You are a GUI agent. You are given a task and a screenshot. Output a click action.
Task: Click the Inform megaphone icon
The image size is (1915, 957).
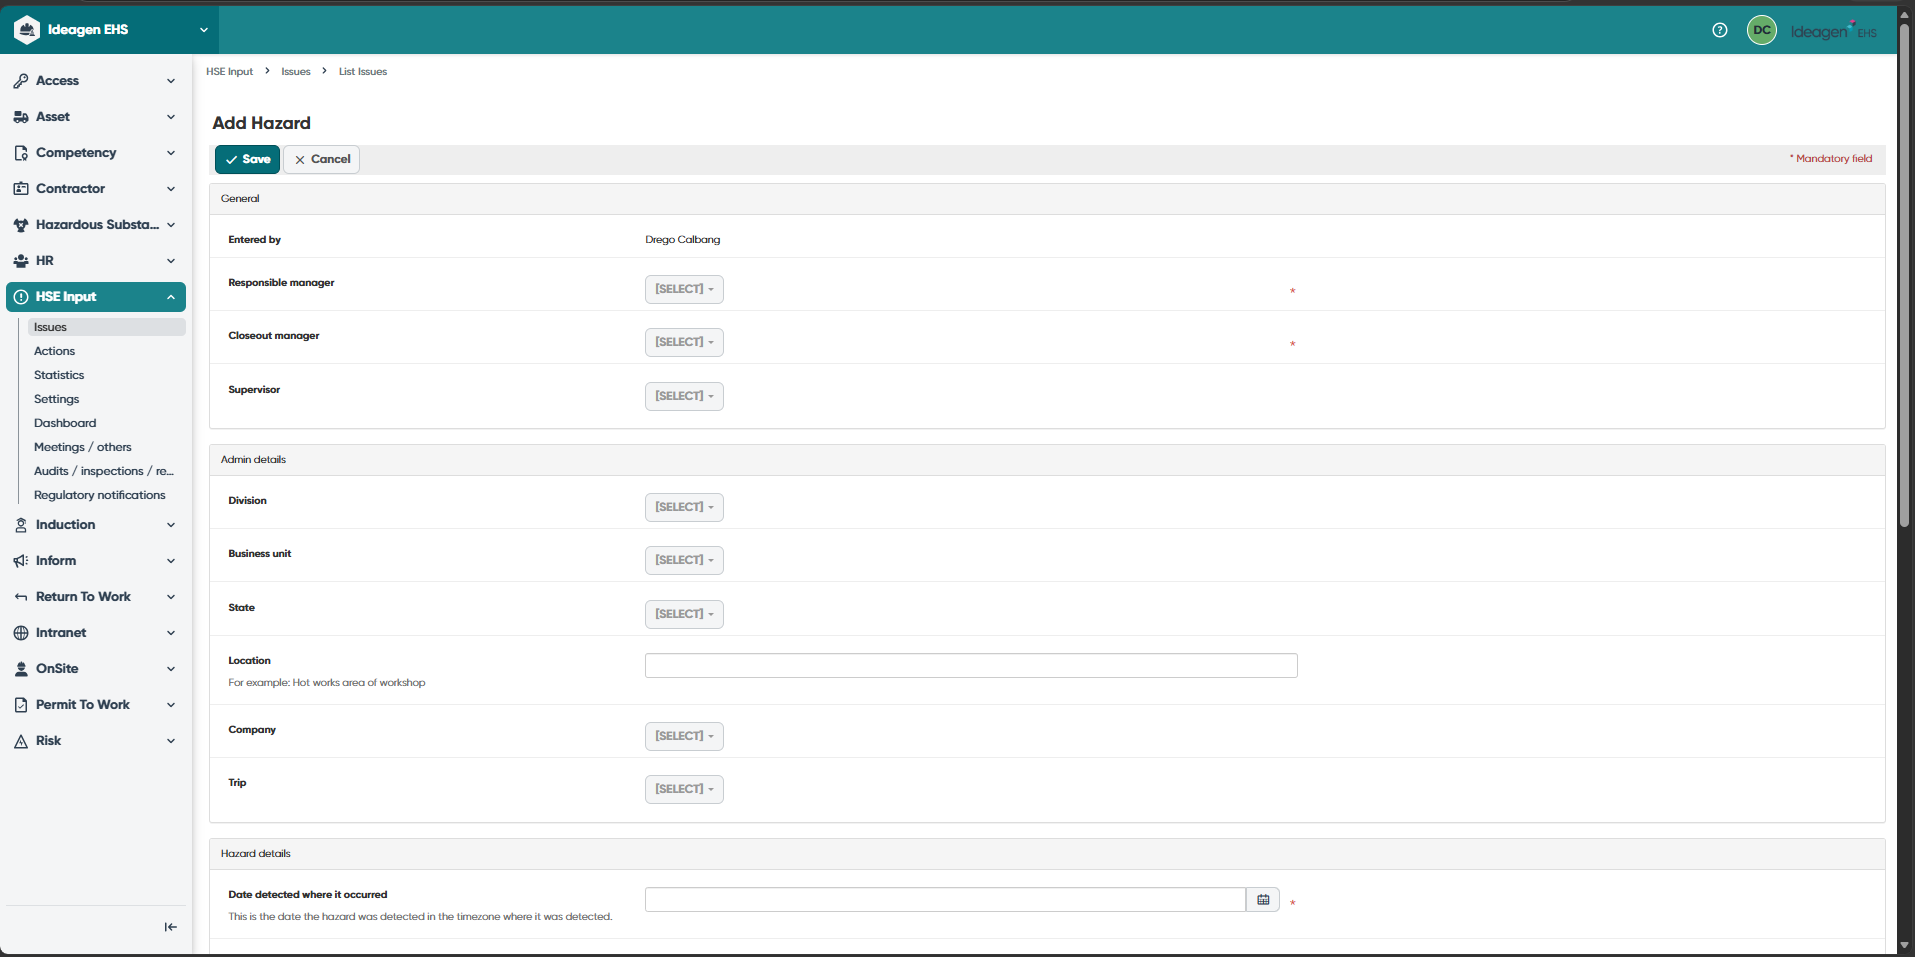point(21,561)
